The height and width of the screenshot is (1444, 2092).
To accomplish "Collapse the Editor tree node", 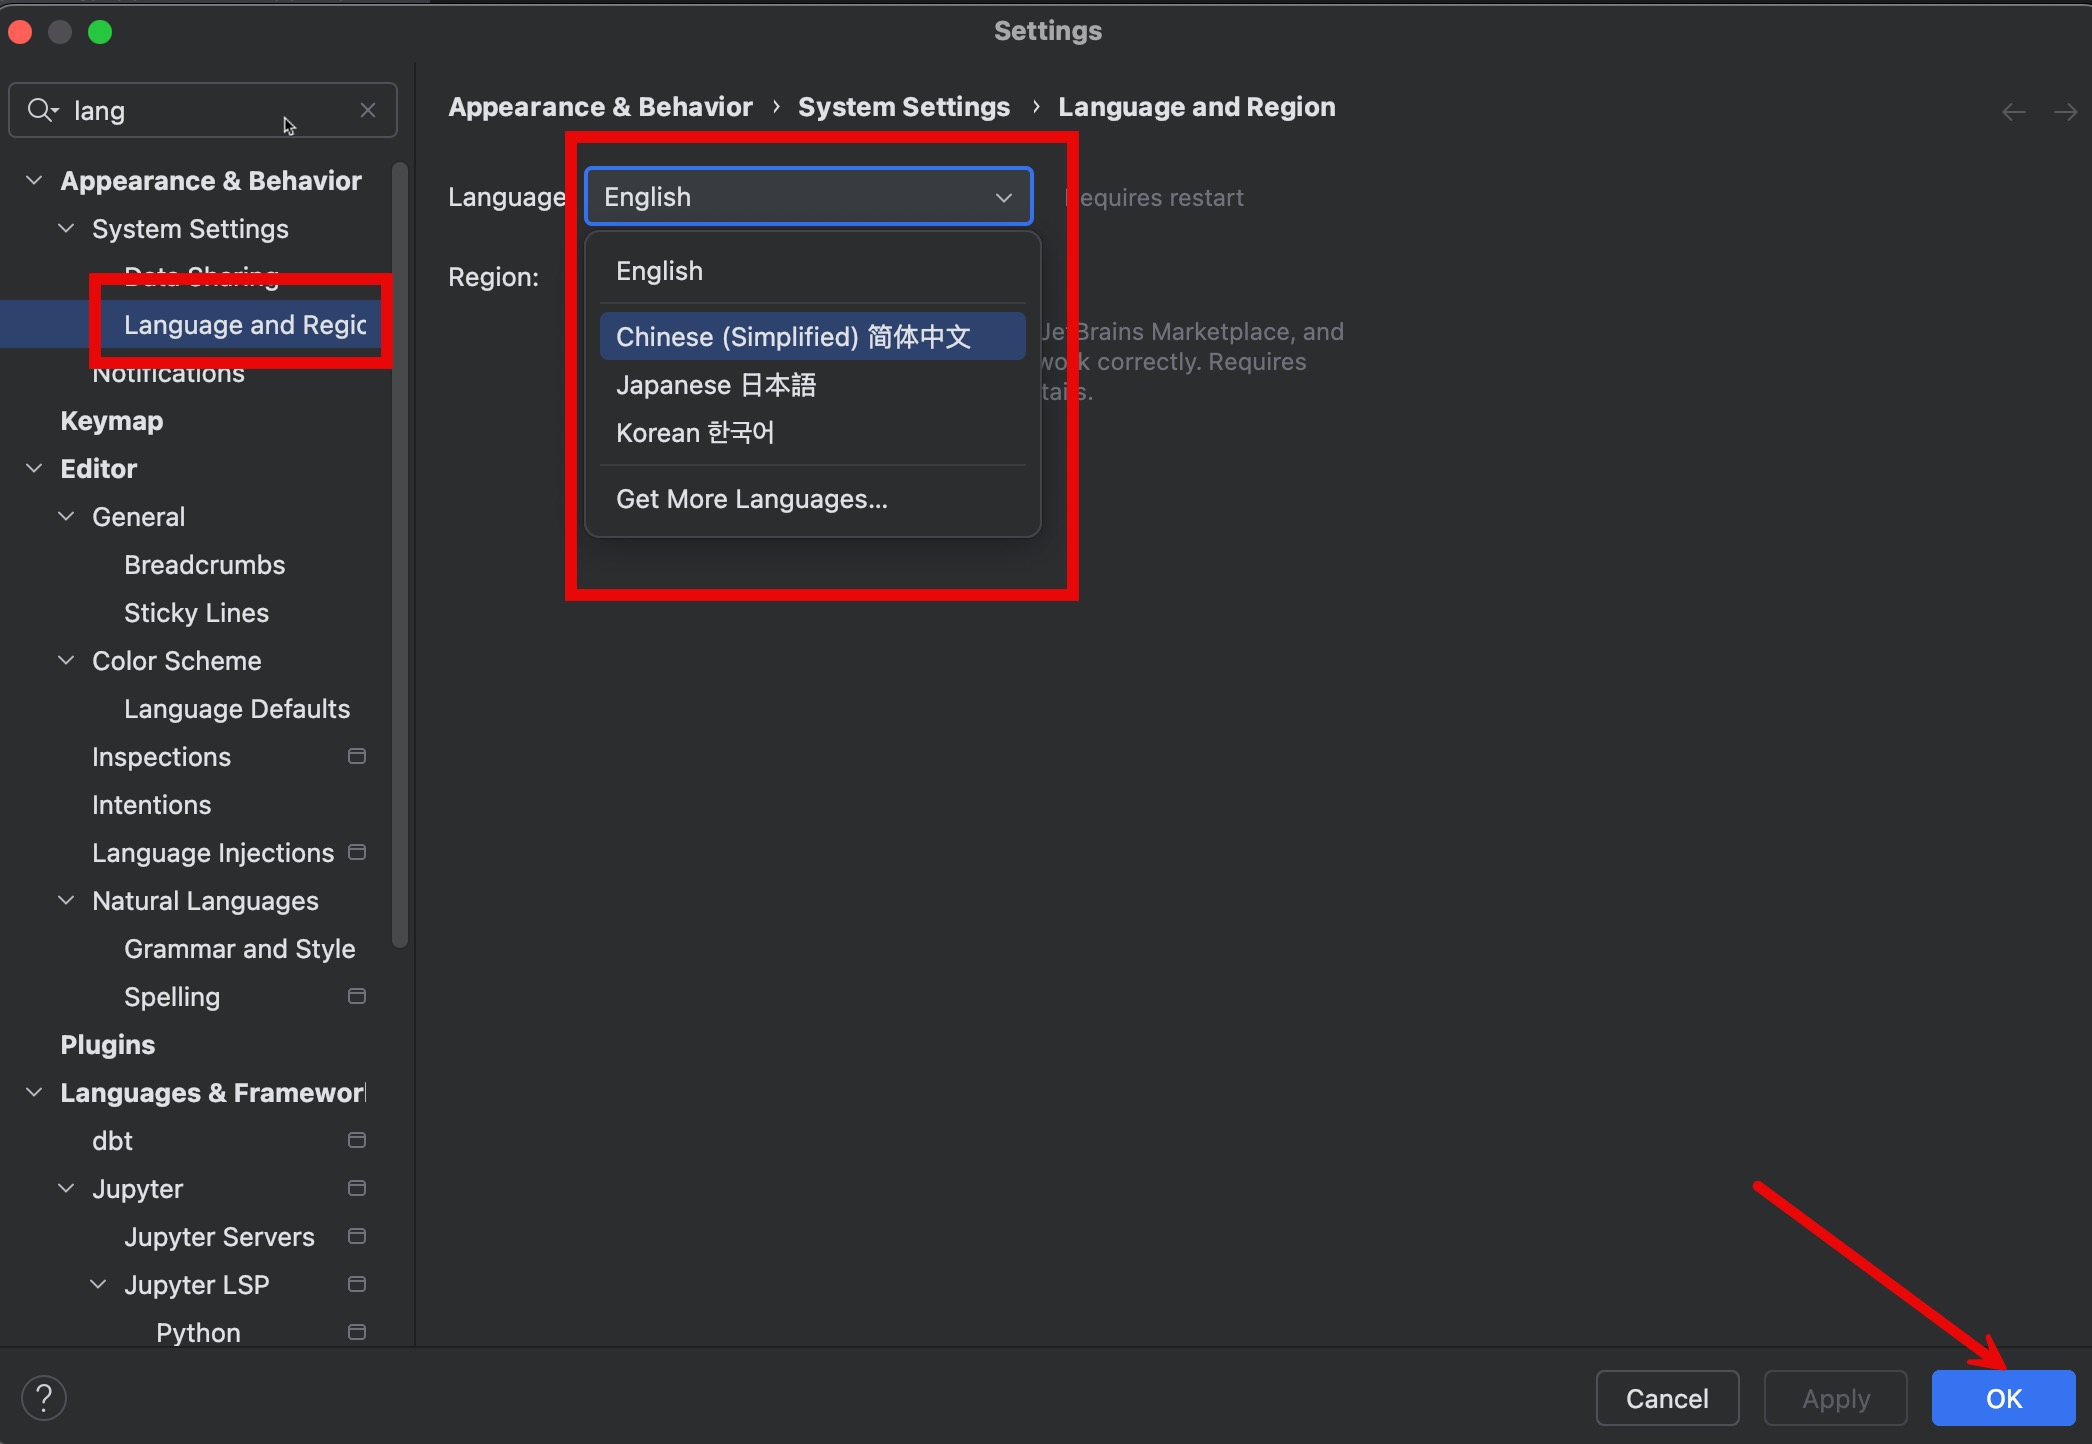I will pyautogui.click(x=34, y=469).
